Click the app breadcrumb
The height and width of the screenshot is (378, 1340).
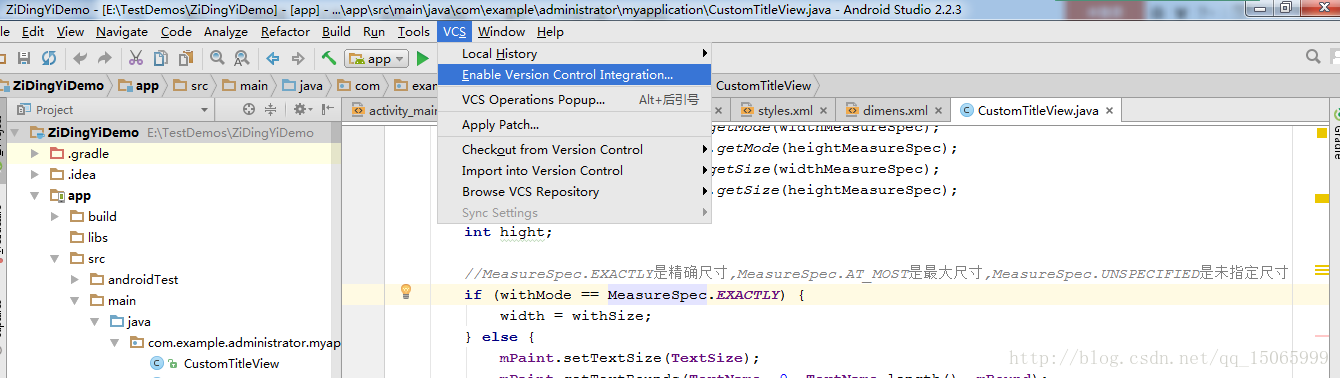[x=138, y=86]
